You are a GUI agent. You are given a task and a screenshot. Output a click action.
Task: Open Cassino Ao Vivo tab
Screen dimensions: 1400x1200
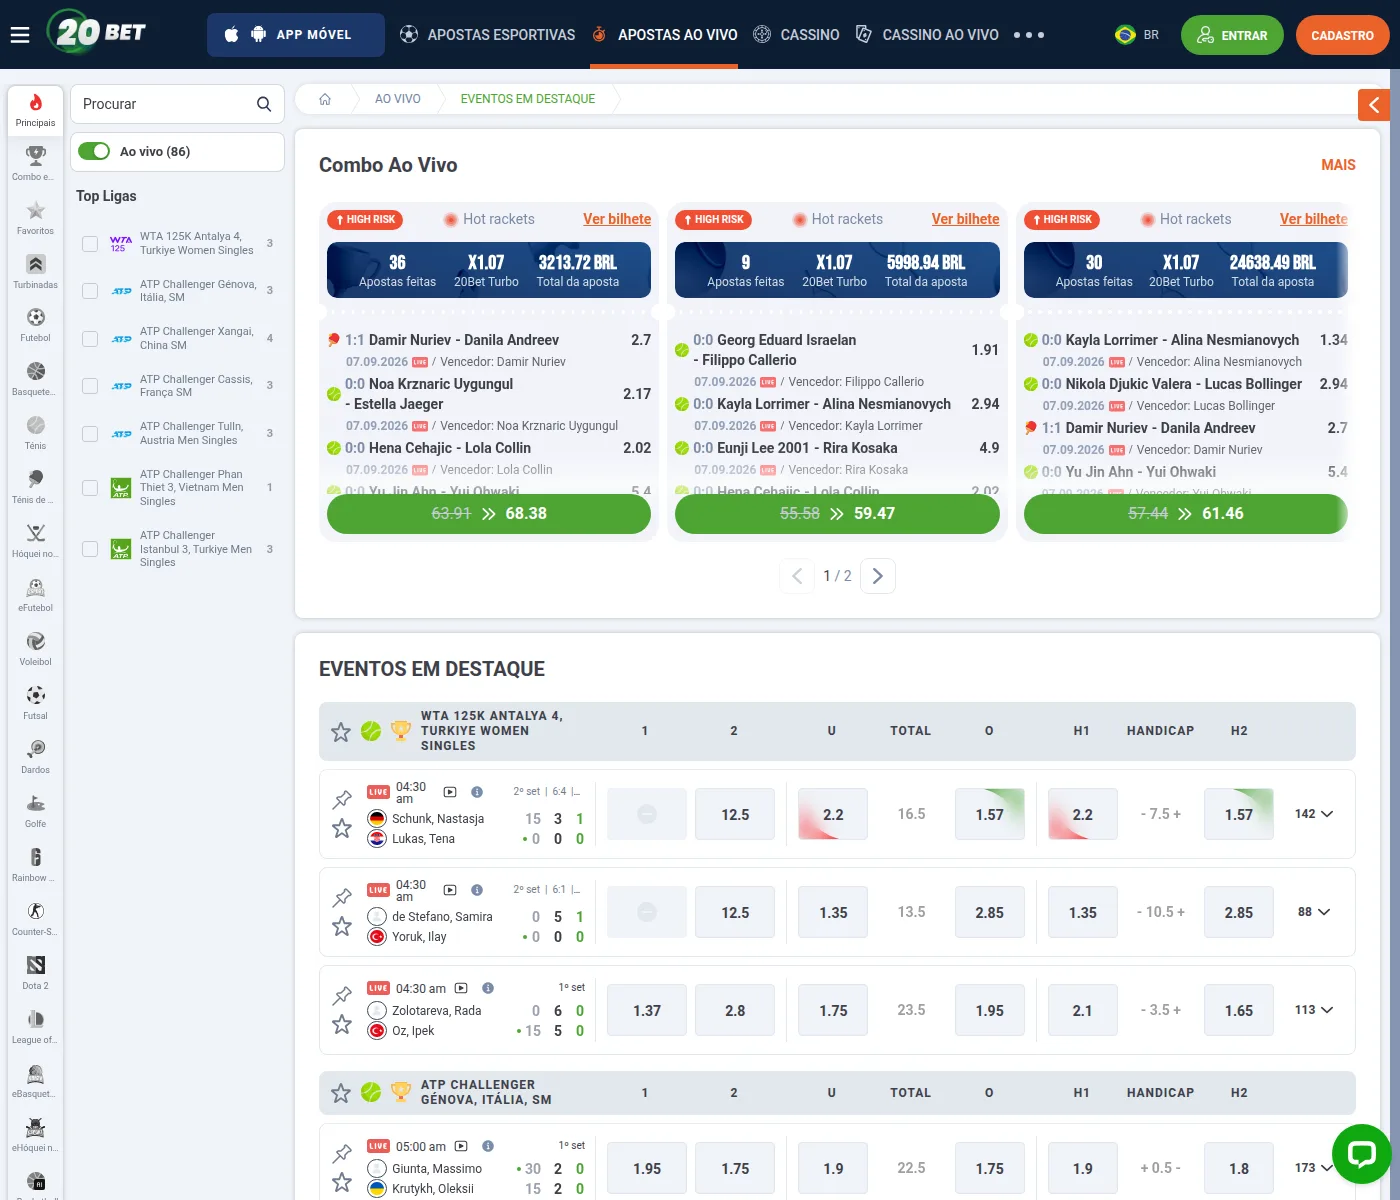[927, 35]
